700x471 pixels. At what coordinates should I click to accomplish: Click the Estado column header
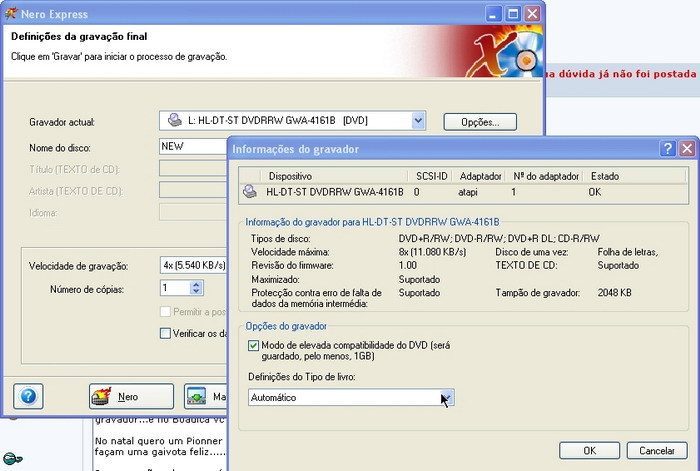(x=605, y=176)
